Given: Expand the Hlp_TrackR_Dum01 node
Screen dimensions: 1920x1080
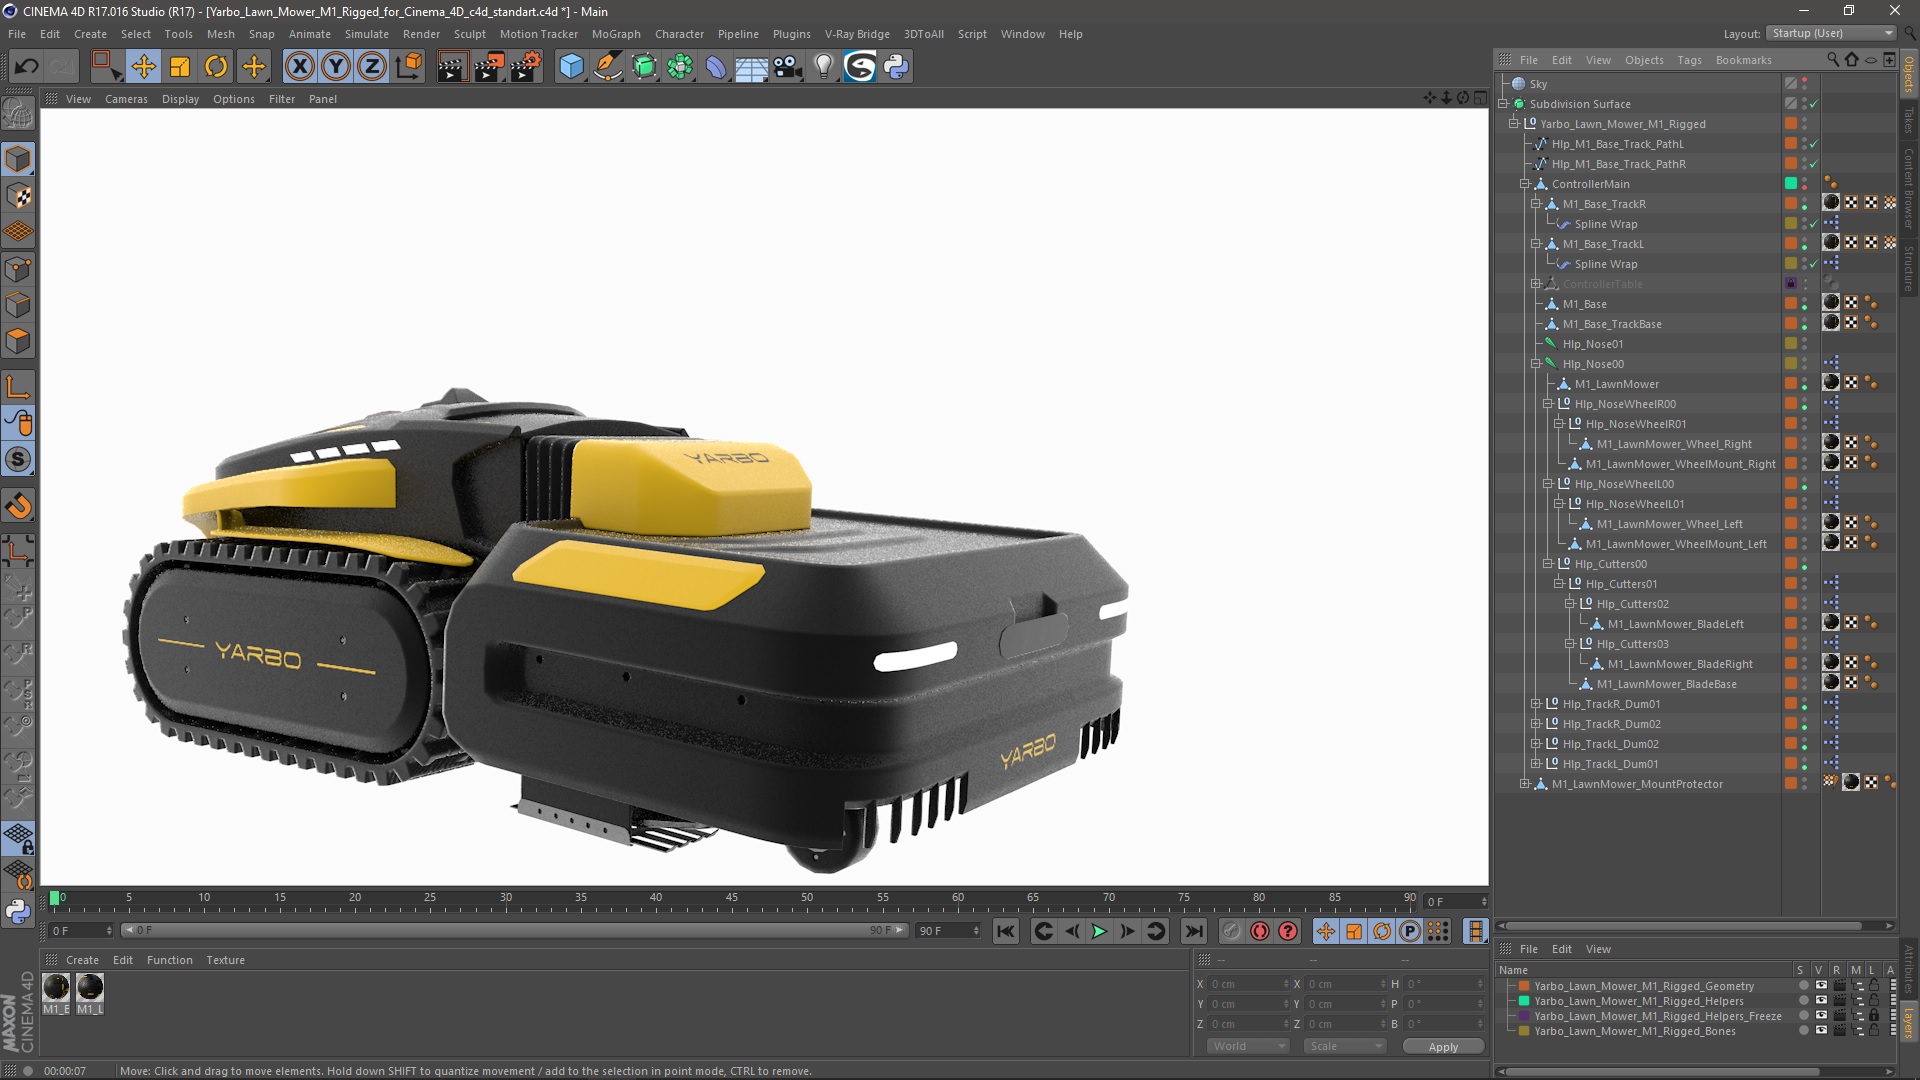Looking at the screenshot, I should (x=1536, y=704).
